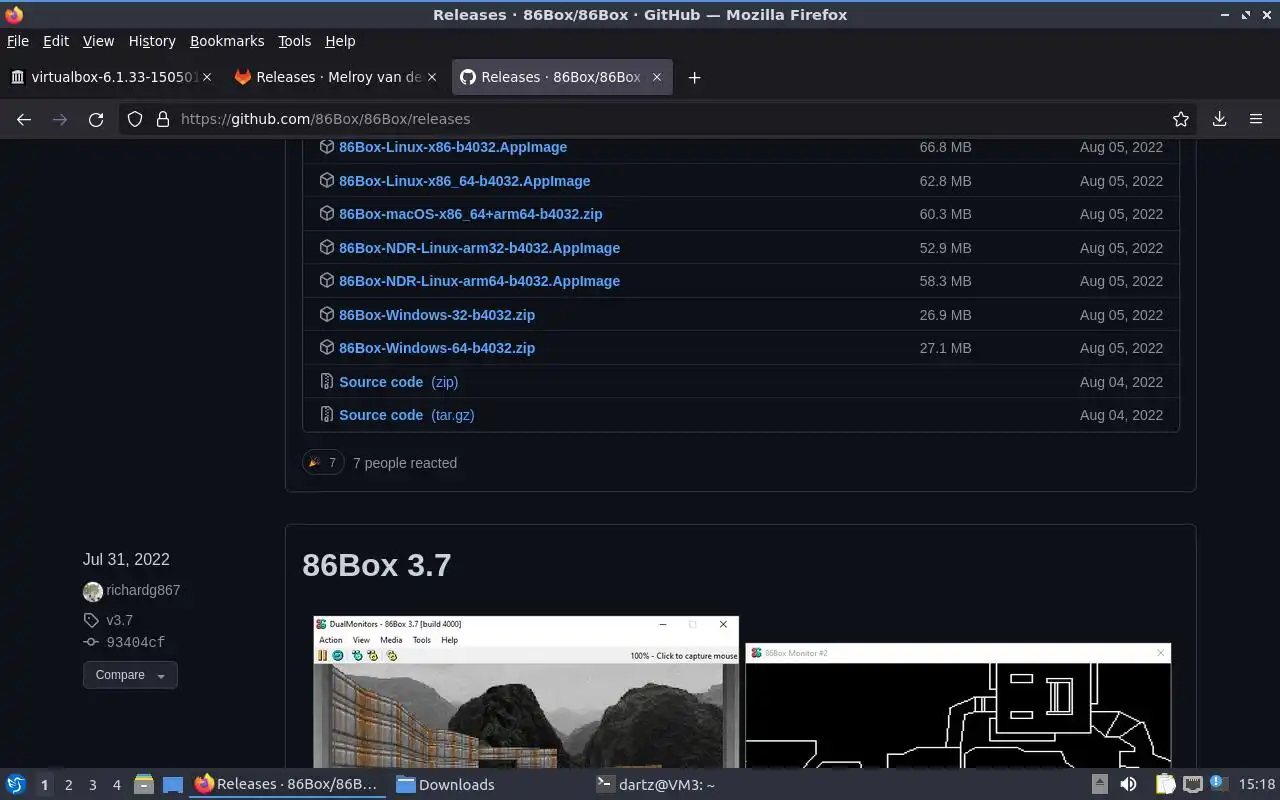Image resolution: width=1280 pixels, height=800 pixels.
Task: Download 86Box-NDR-Linux-arm64-b4032.AppImage
Action: [x=480, y=281]
